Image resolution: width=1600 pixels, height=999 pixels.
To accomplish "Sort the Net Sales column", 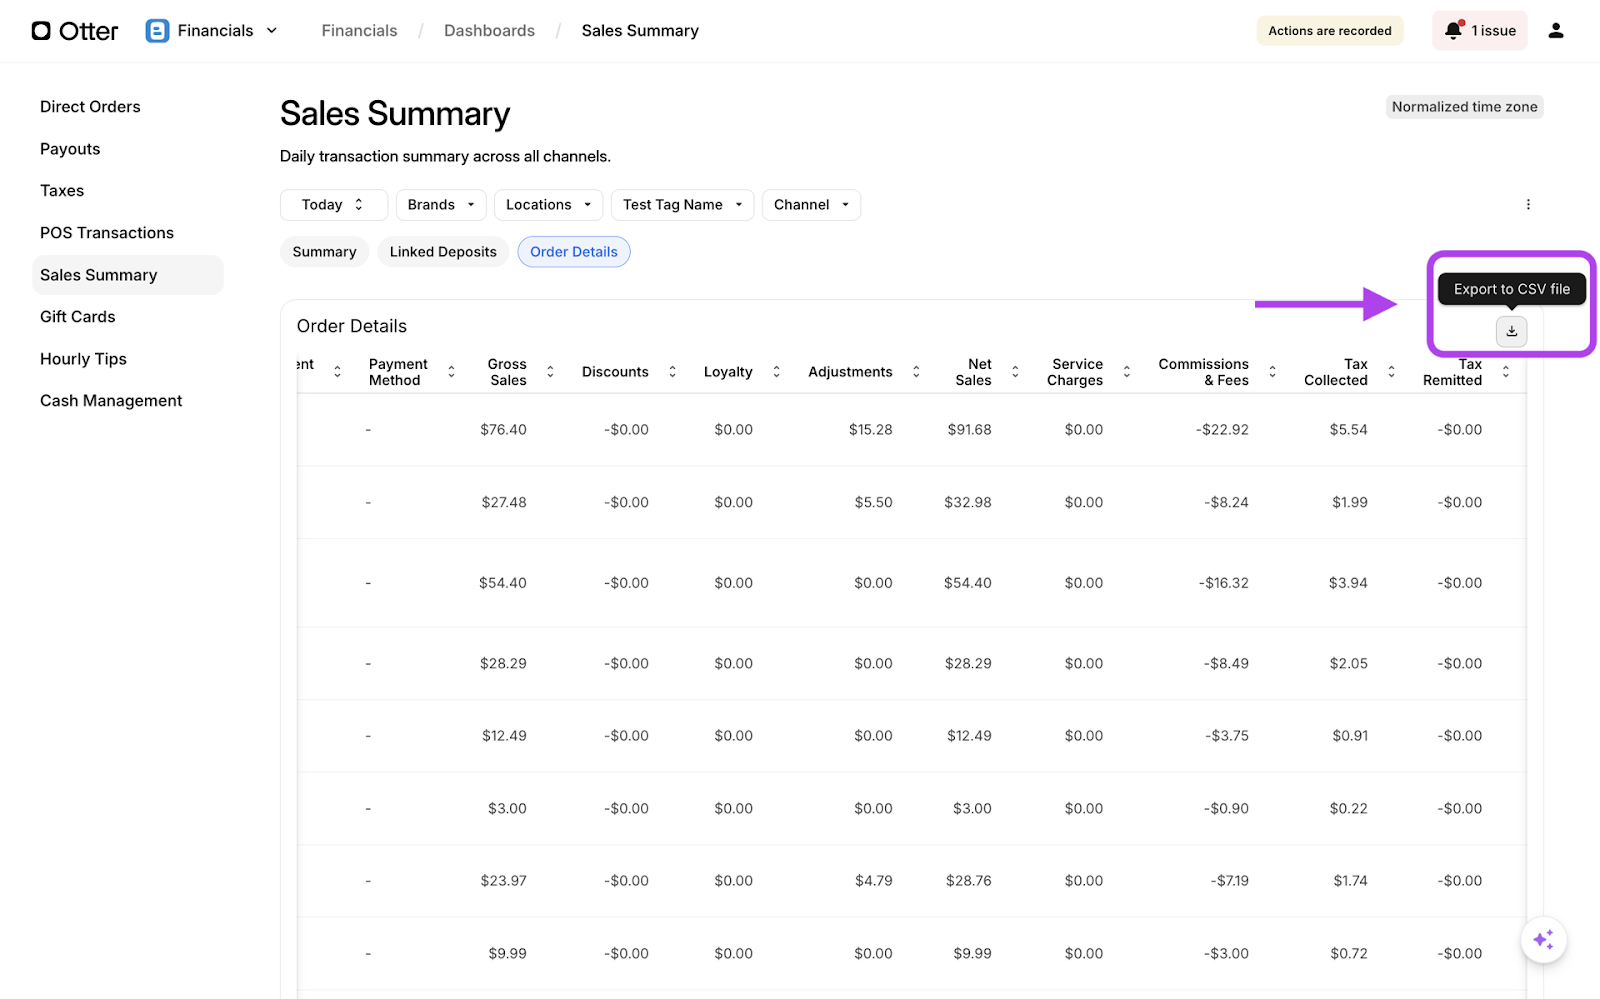I will tap(1015, 372).
